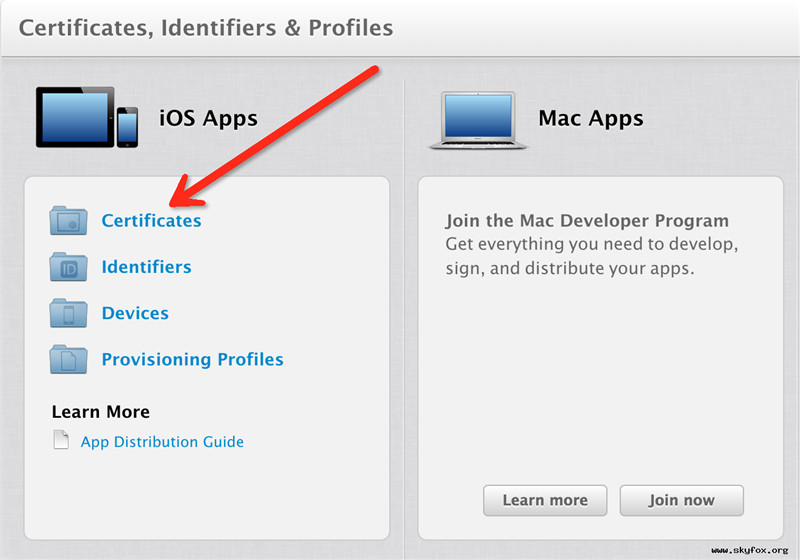Viewport: 800px width, 560px height.
Task: Click the Identifiers folder icon
Action: coord(69,268)
